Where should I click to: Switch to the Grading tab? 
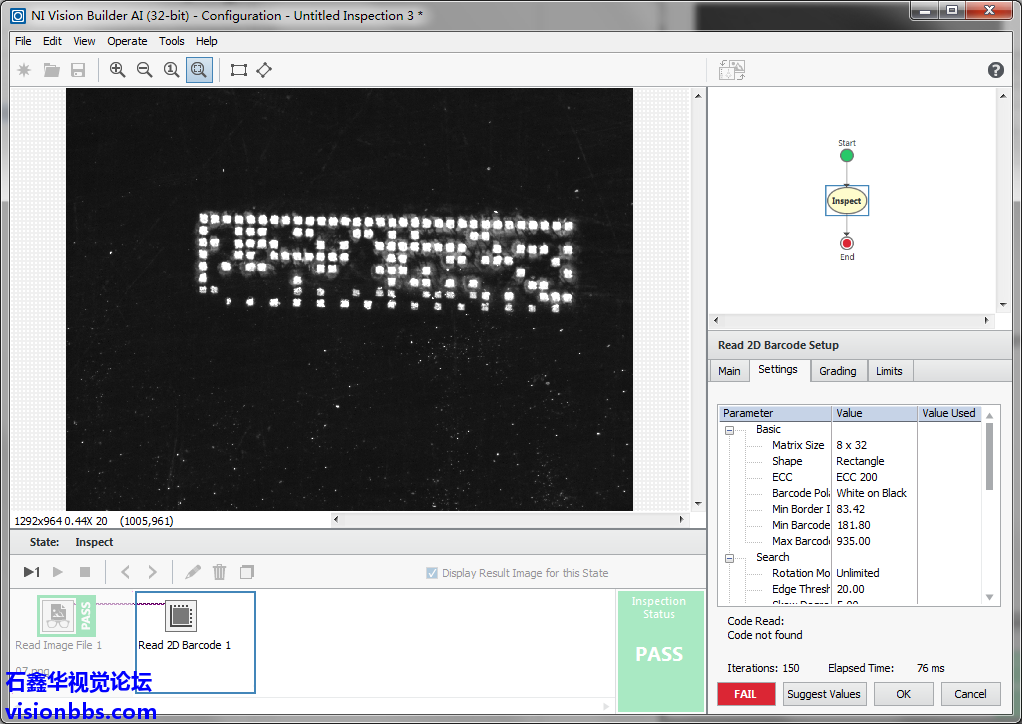(x=837, y=371)
